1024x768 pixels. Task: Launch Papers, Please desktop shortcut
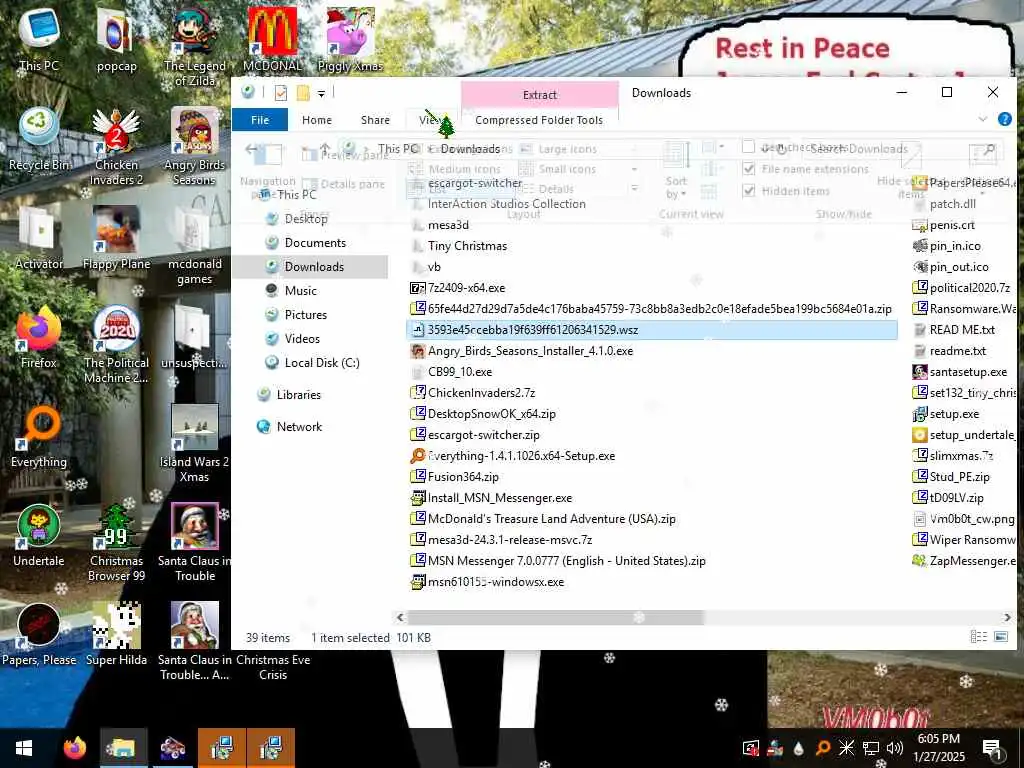[x=39, y=634]
